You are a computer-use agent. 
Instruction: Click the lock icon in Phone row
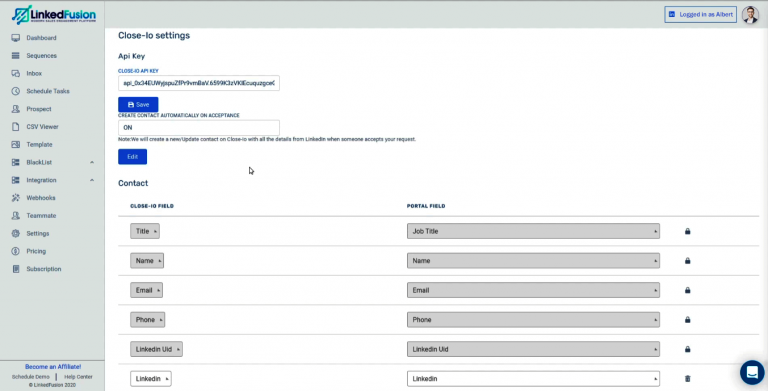coord(687,319)
